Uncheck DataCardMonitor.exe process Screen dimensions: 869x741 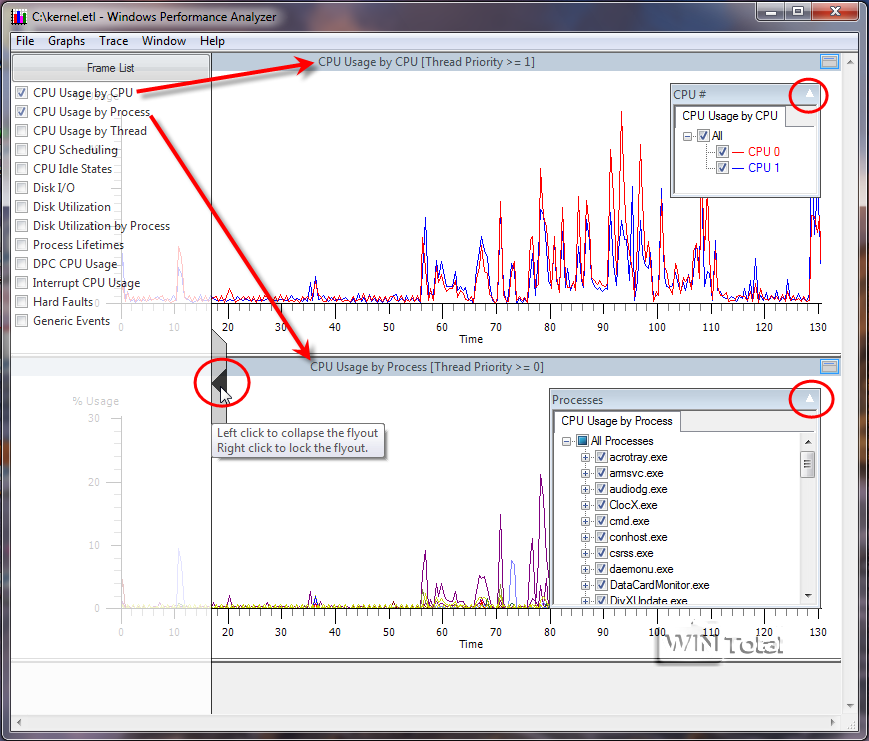point(601,585)
